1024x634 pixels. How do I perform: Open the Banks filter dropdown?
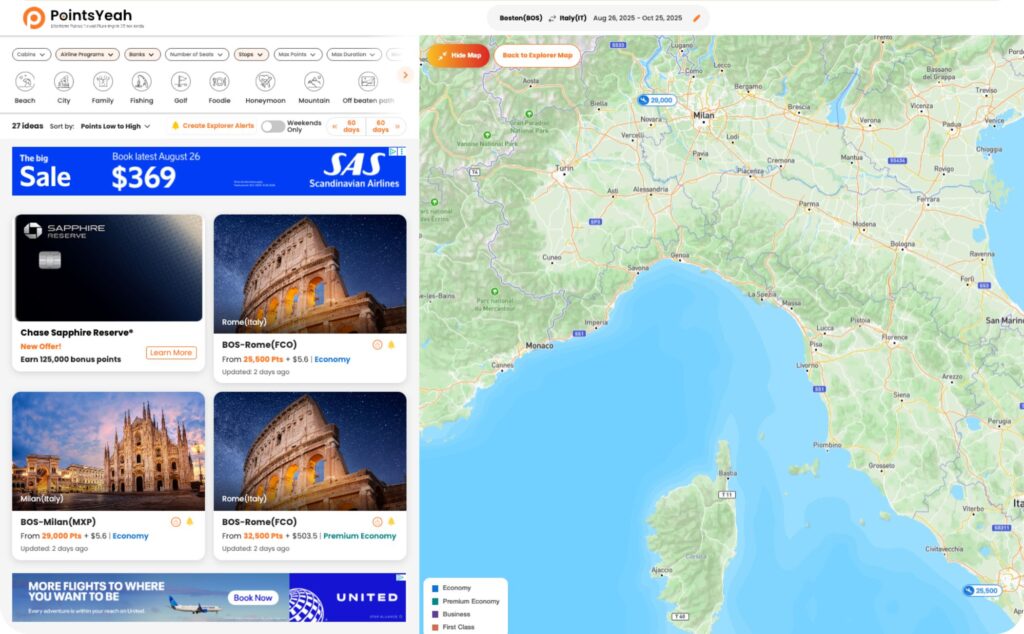coord(142,55)
